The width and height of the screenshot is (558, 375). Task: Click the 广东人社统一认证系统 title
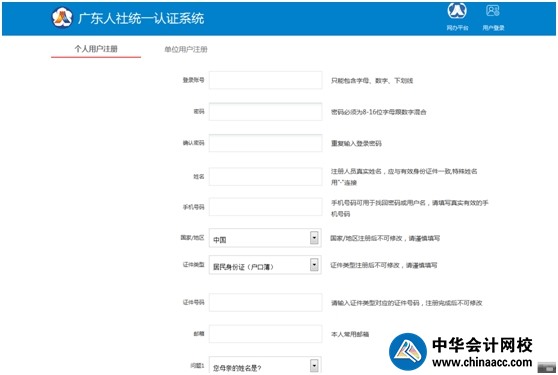point(141,18)
